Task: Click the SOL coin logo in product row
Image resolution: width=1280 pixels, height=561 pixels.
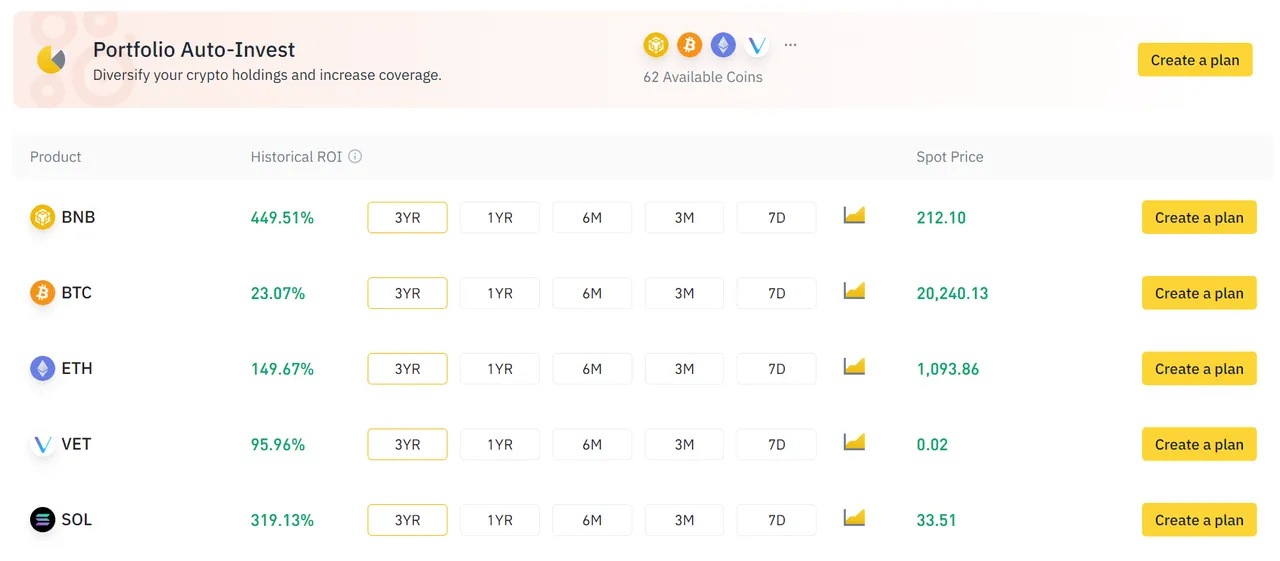Action: [42, 520]
